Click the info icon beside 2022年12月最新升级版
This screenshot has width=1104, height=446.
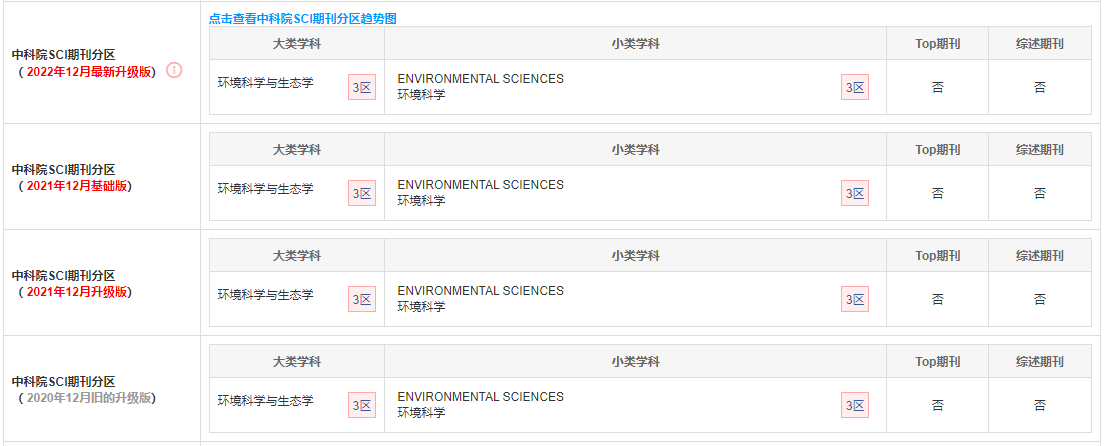point(174,70)
